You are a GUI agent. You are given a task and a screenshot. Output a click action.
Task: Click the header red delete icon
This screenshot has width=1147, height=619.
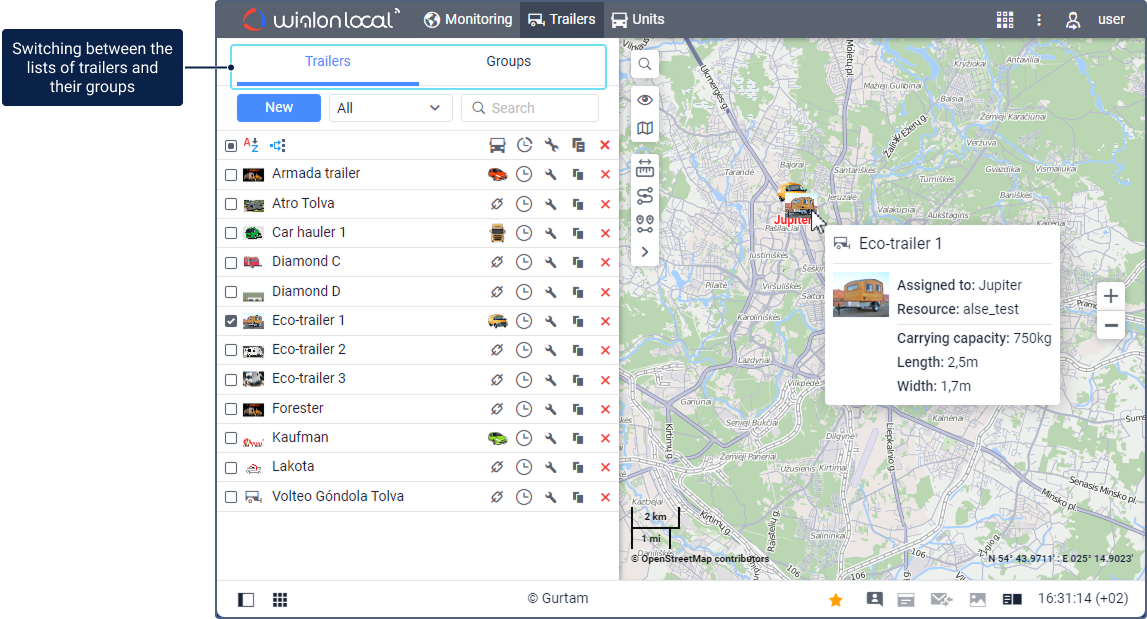pyautogui.click(x=605, y=145)
